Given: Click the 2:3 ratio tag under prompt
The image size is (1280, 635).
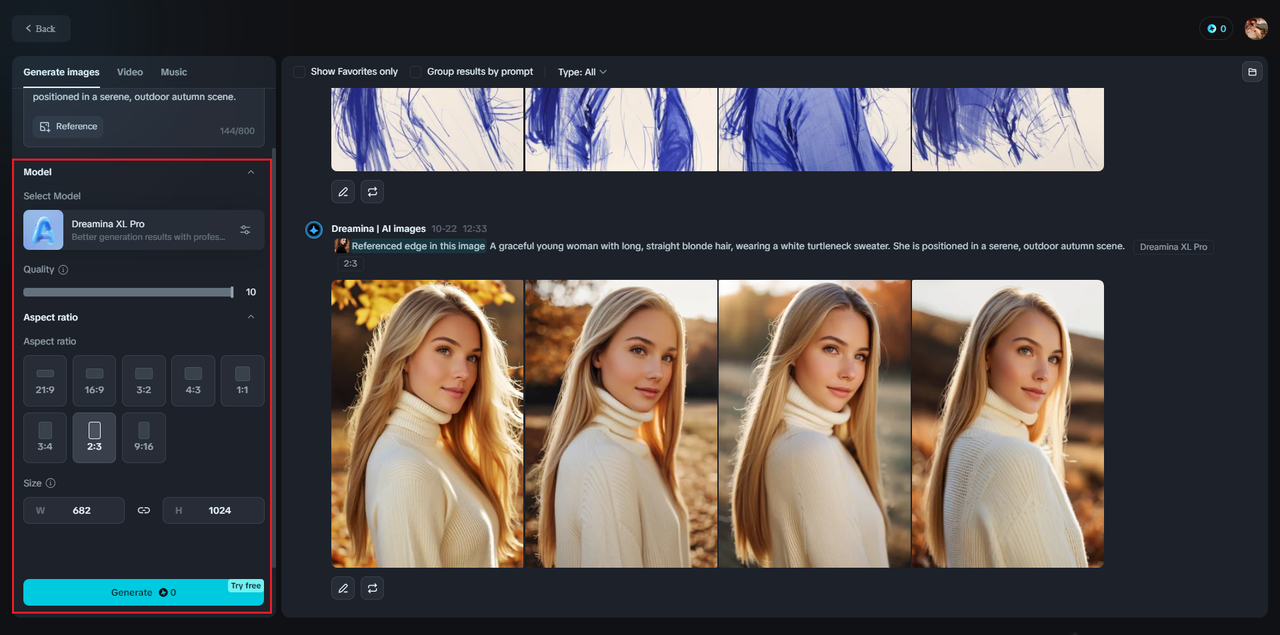Looking at the screenshot, I should click(350, 264).
